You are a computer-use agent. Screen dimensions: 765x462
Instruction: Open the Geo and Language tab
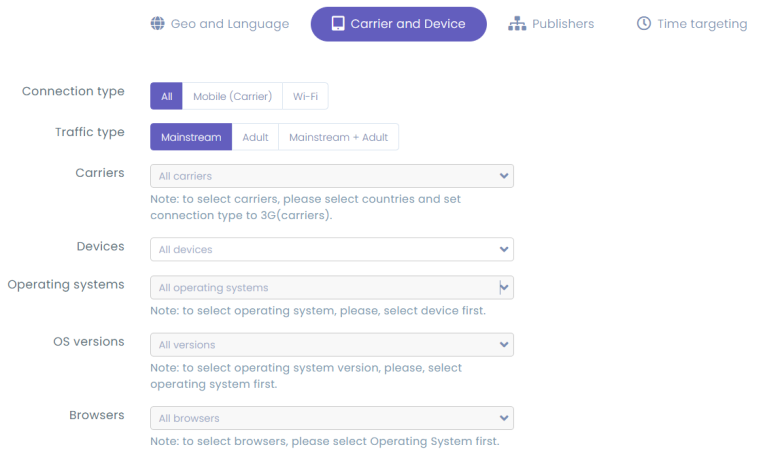click(x=220, y=24)
